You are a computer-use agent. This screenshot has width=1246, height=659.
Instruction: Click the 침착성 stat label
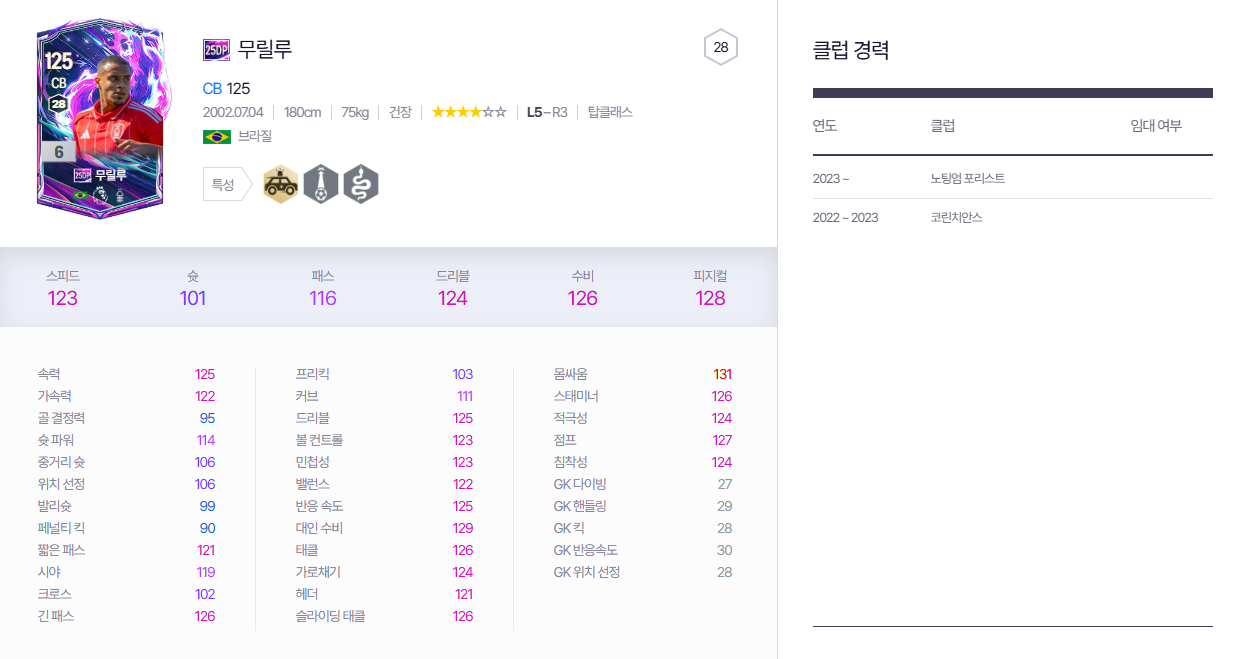point(571,462)
